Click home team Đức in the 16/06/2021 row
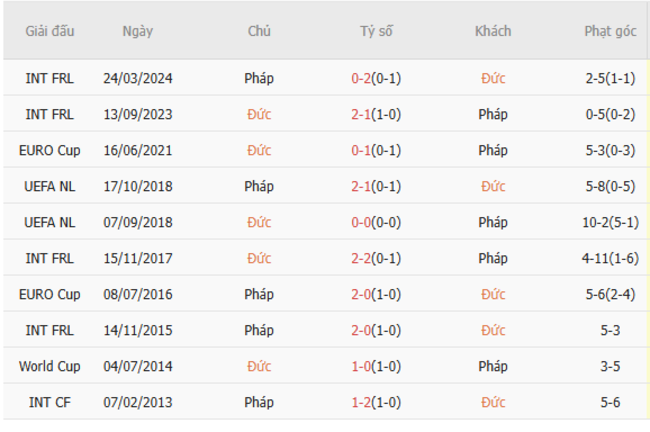The height and width of the screenshot is (432, 650). pos(259,150)
